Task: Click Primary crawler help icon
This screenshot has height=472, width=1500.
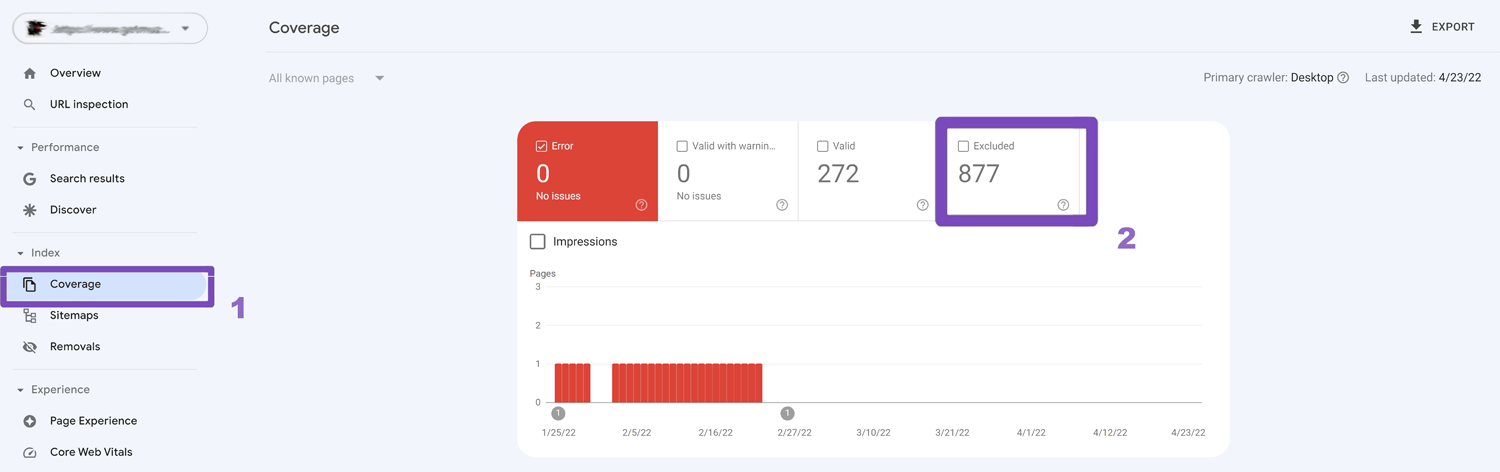Action: point(1343,78)
